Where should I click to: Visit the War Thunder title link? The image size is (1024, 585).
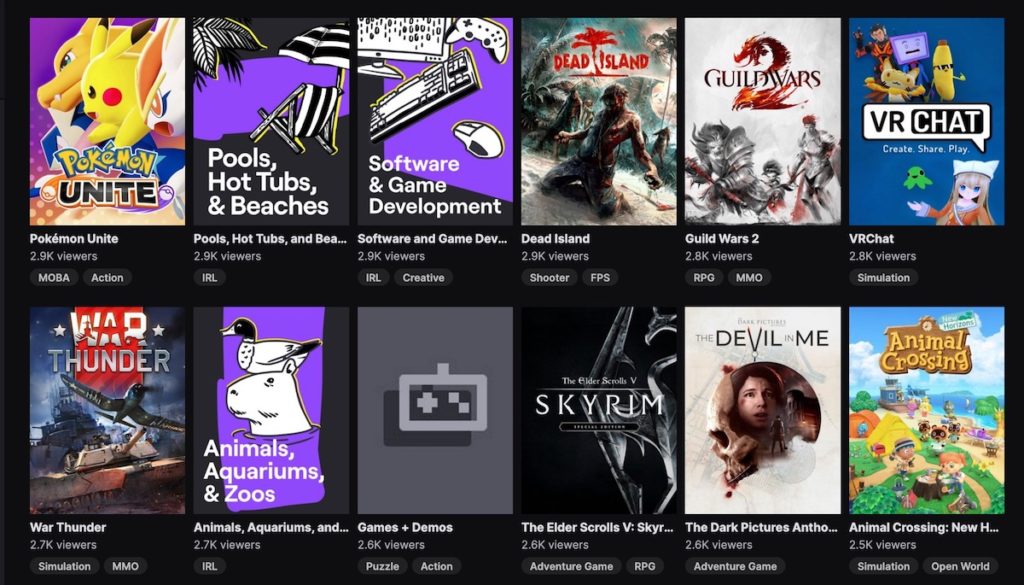(x=68, y=528)
